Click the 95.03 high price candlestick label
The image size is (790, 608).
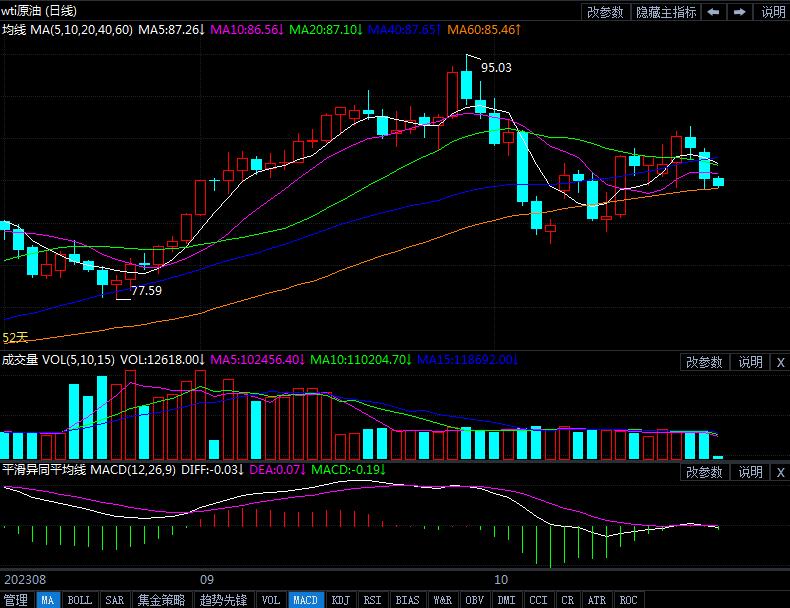coord(495,68)
